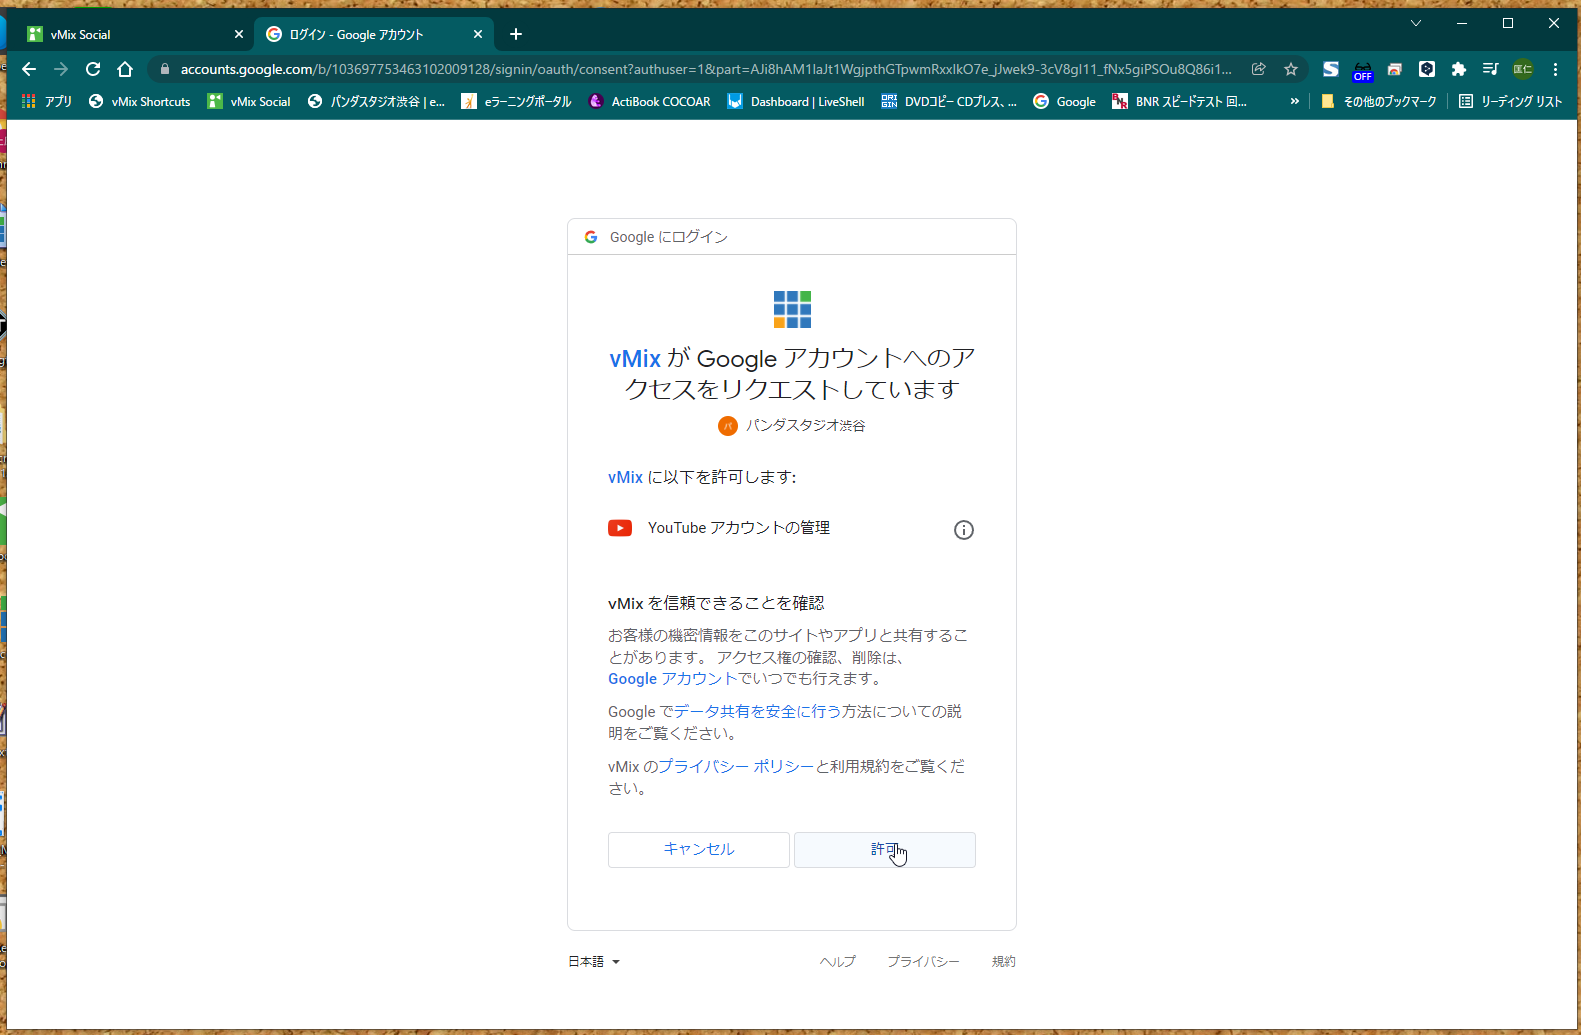Bookmark this page with the star icon
This screenshot has width=1581, height=1035.
point(1291,69)
